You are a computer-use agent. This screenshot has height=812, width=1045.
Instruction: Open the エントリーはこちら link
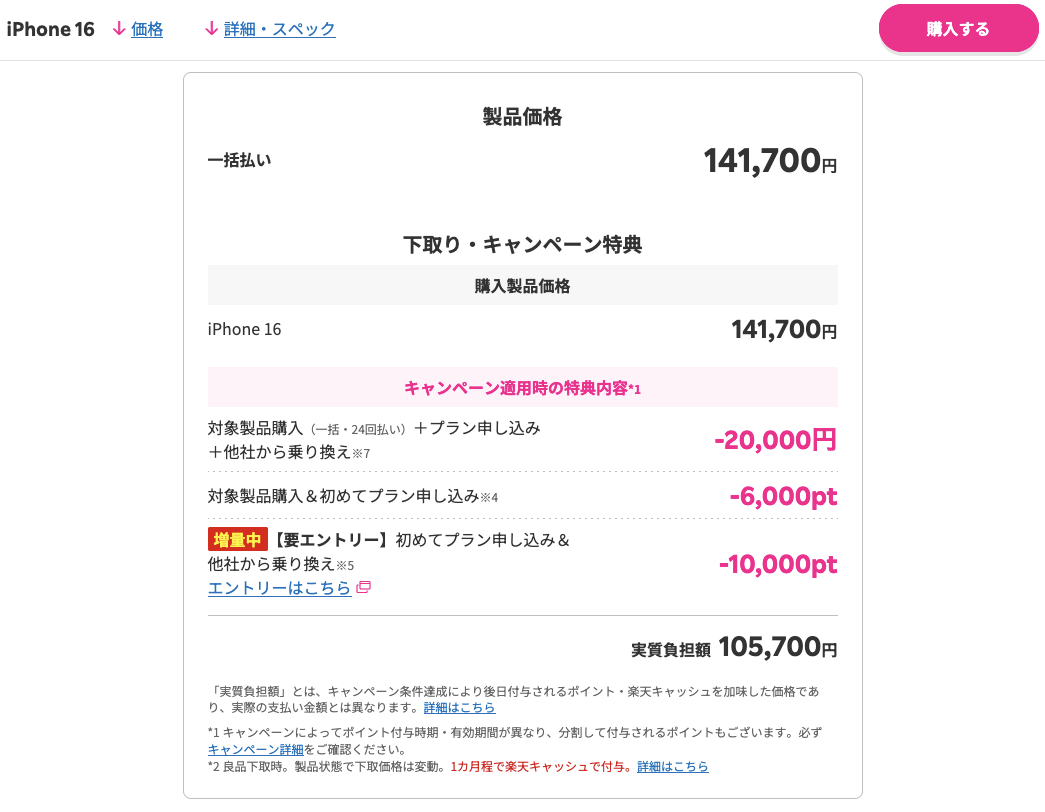point(279,588)
